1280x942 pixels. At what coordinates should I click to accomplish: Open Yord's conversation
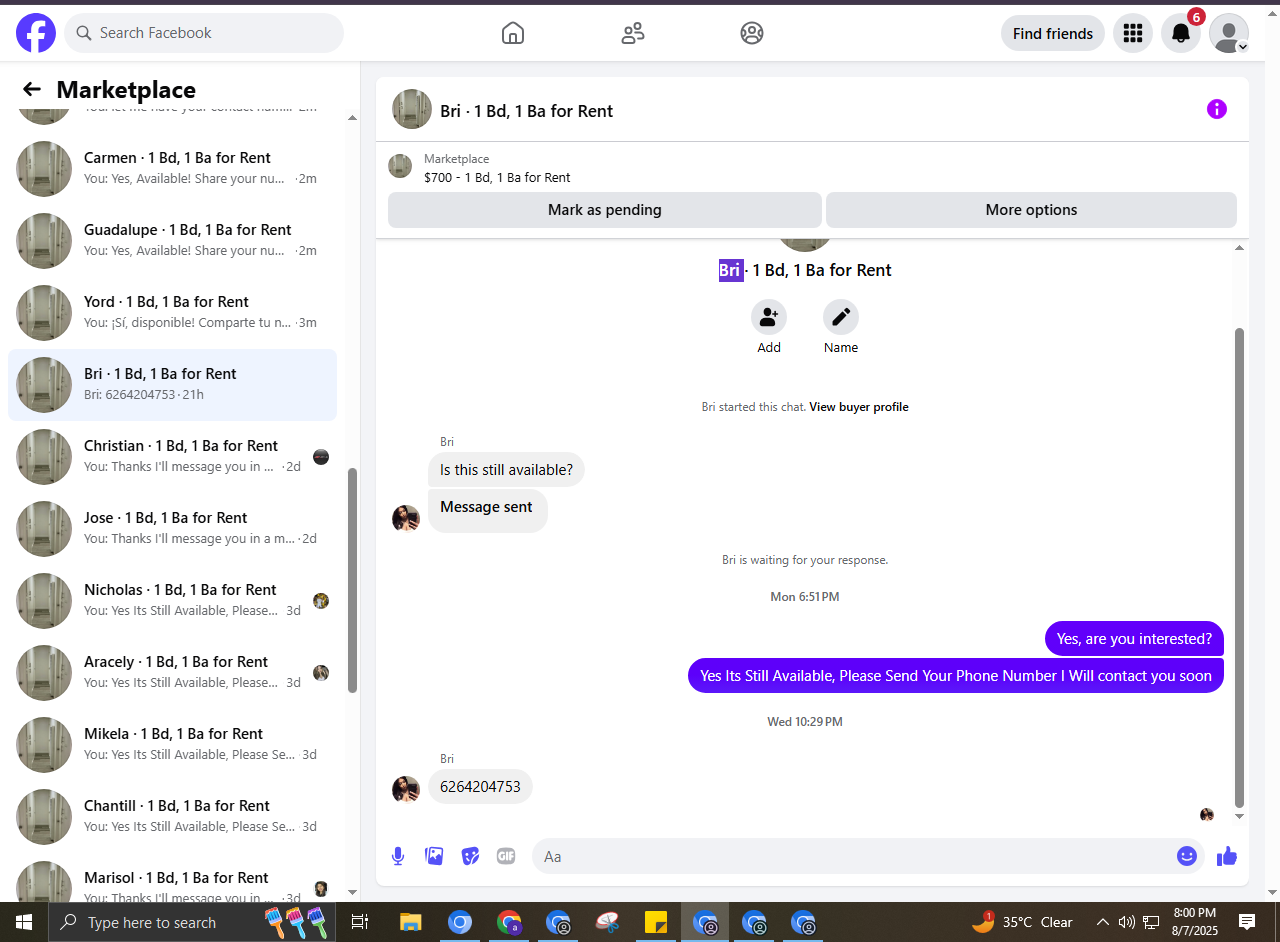pos(172,313)
